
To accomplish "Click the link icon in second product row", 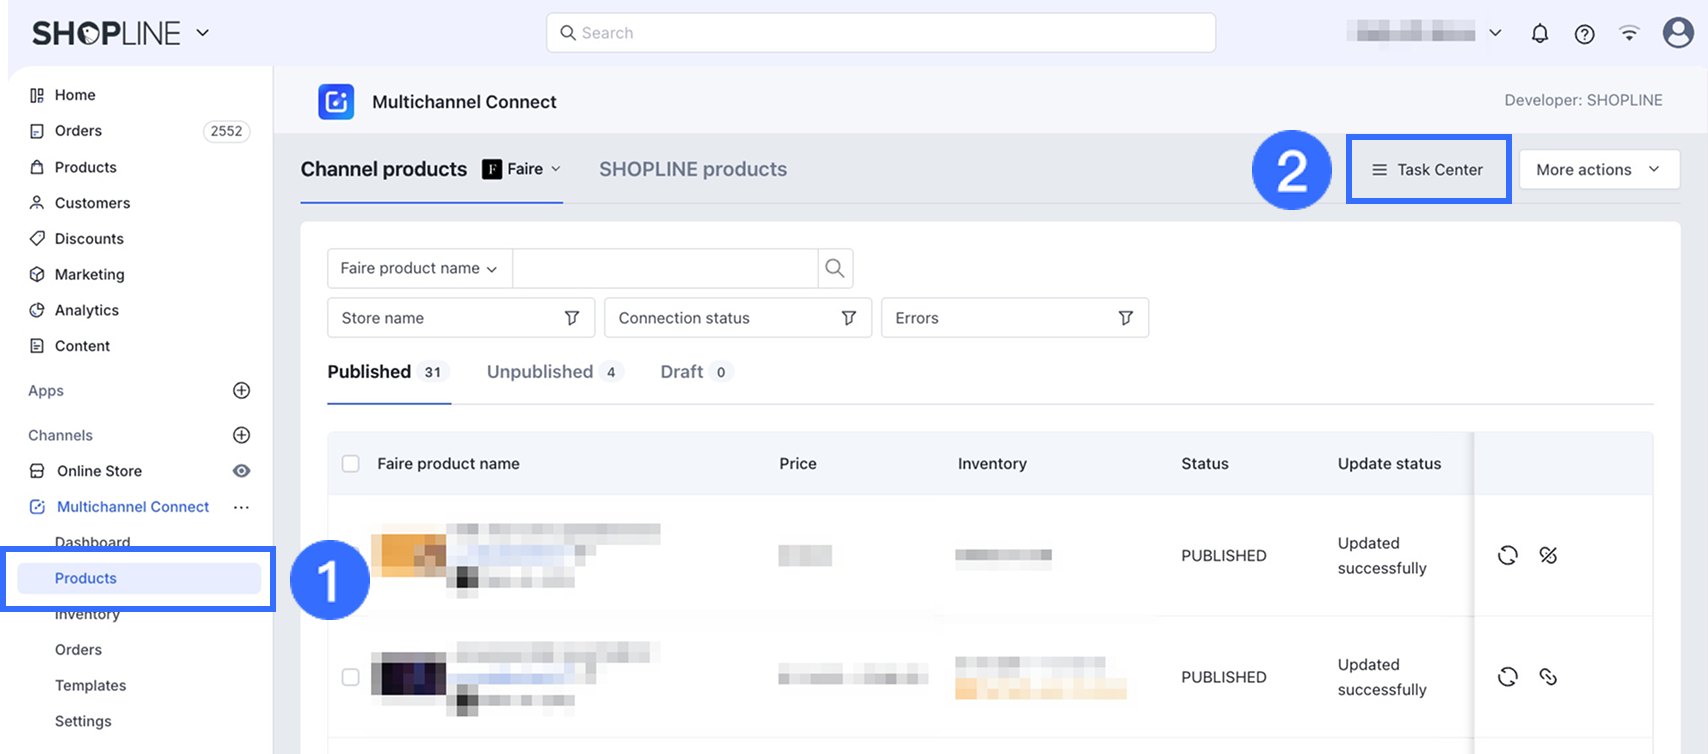I will coord(1548,677).
